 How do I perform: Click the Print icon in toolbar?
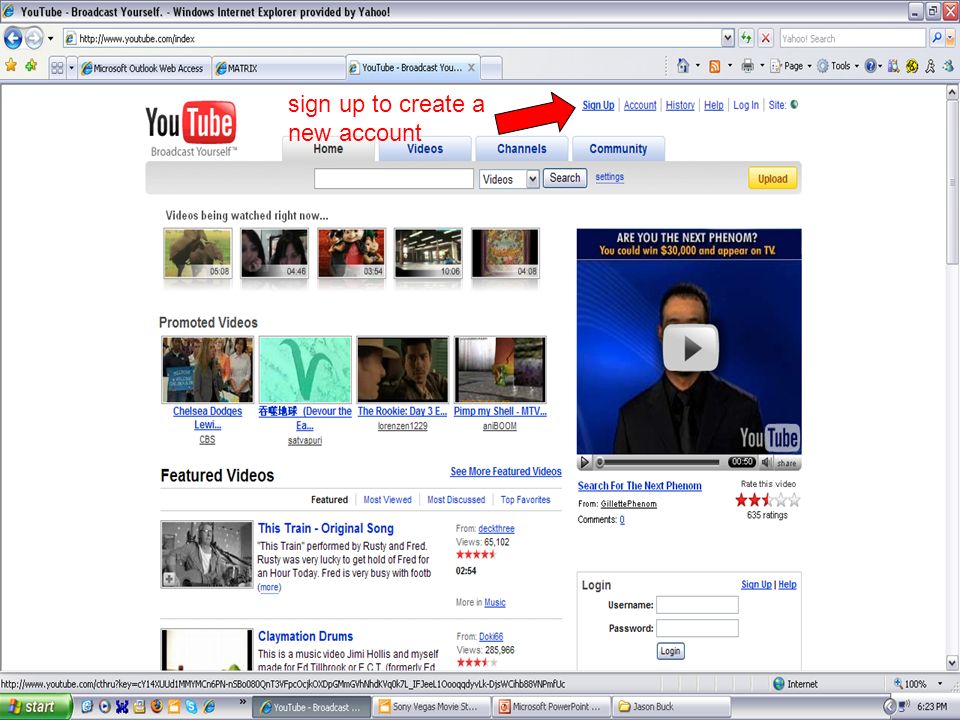747,66
